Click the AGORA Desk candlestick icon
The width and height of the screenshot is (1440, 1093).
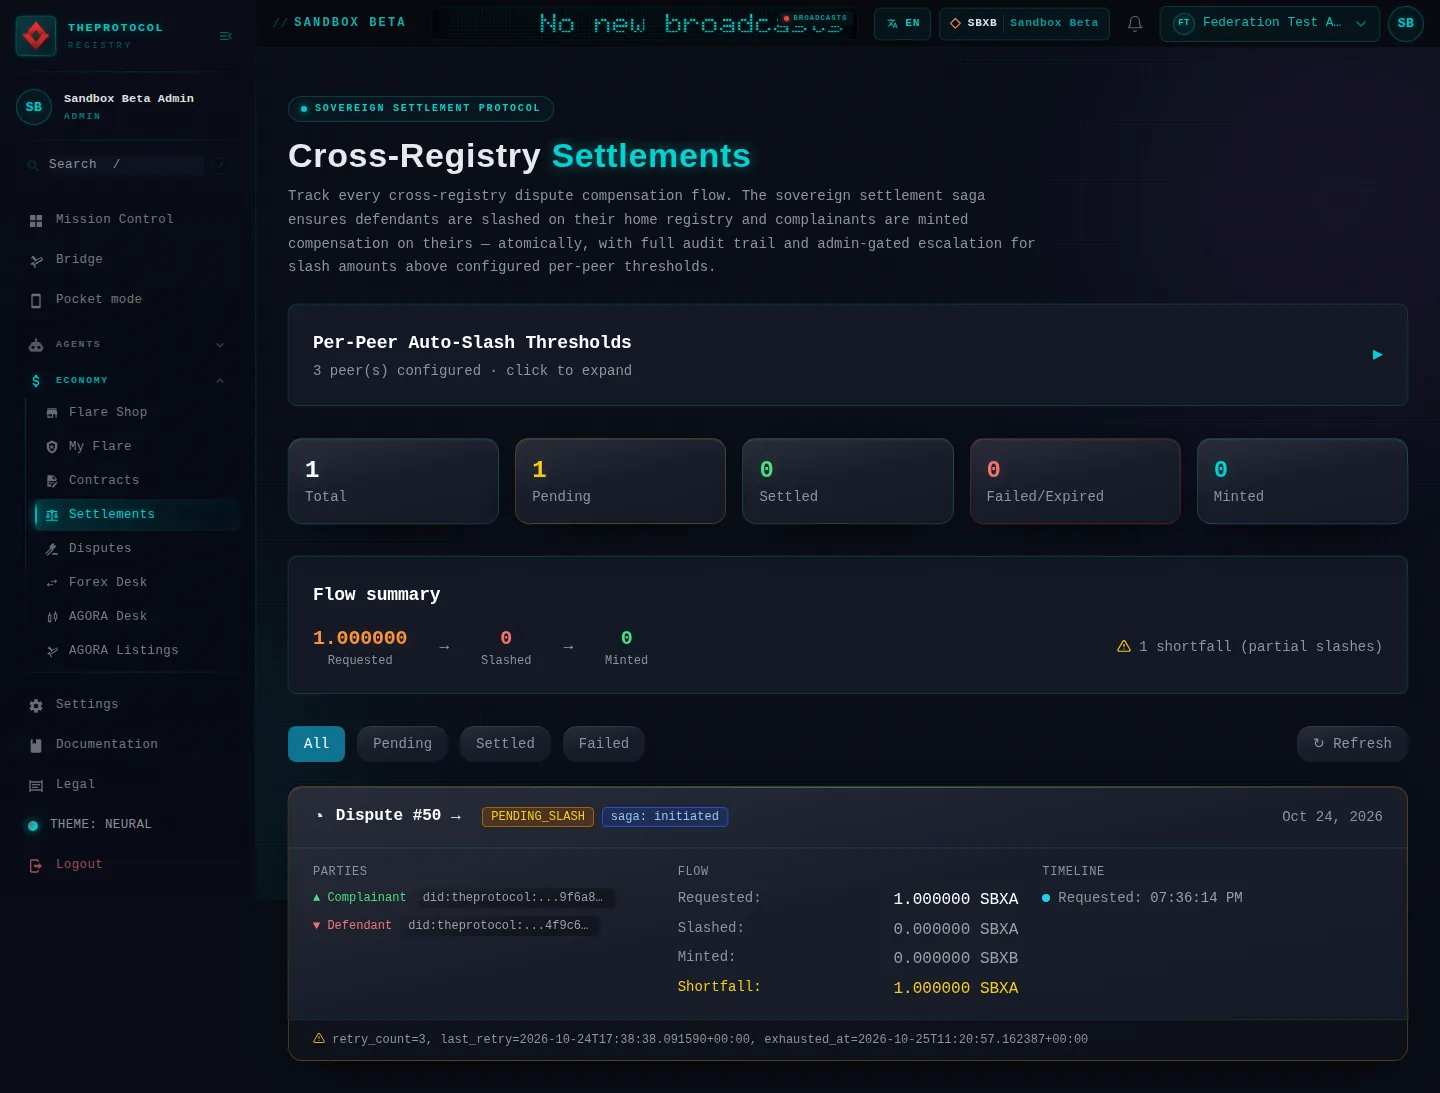(52, 617)
